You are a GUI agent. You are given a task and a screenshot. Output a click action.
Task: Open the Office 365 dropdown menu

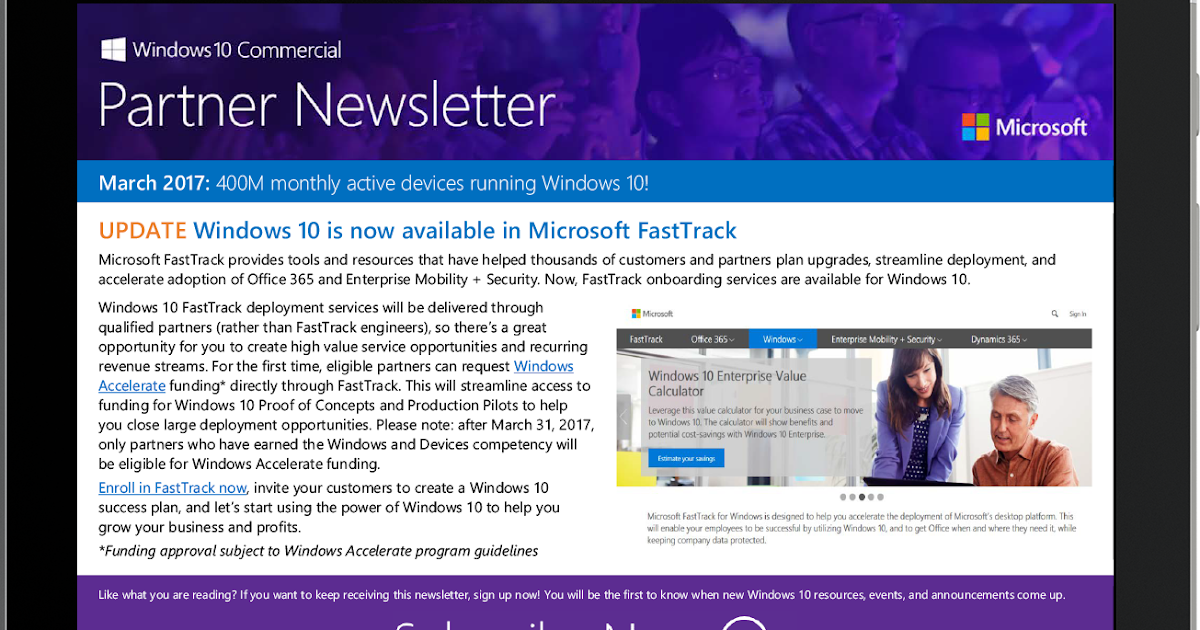pos(712,339)
